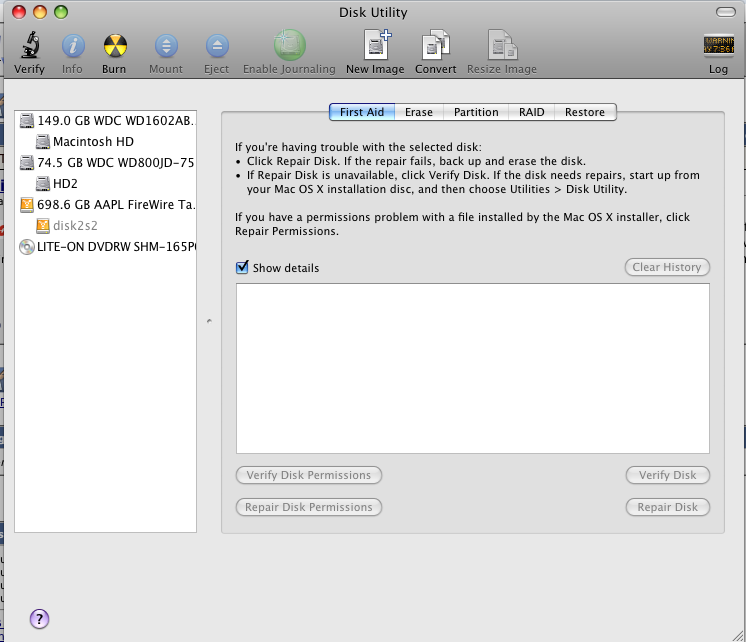This screenshot has height=642, width=746.
Task: Click the Repair Disk button
Action: tap(667, 507)
